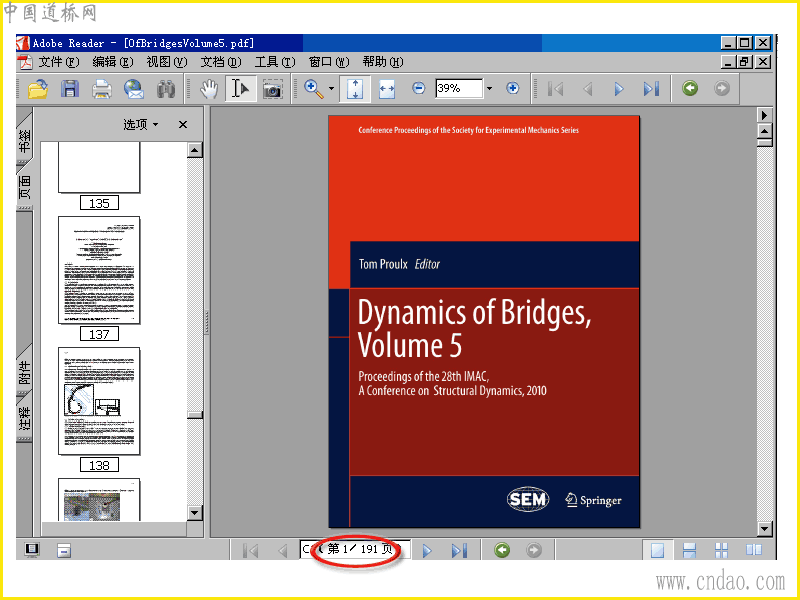Image resolution: width=800 pixels, height=600 pixels.
Task: Click the Fit Width icon in toolbar
Action: pos(387,89)
